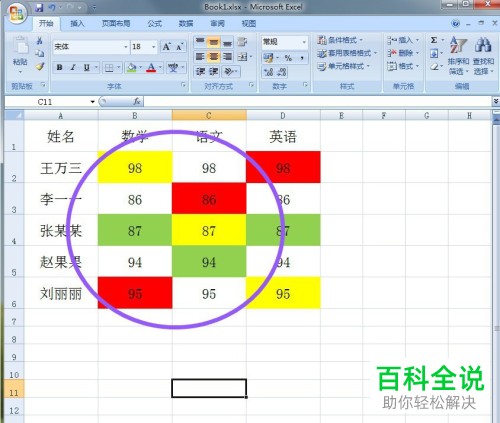Viewport: 500px width, 423px height.
Task: Switch to the 数据 (Data) tab
Action: [186, 23]
